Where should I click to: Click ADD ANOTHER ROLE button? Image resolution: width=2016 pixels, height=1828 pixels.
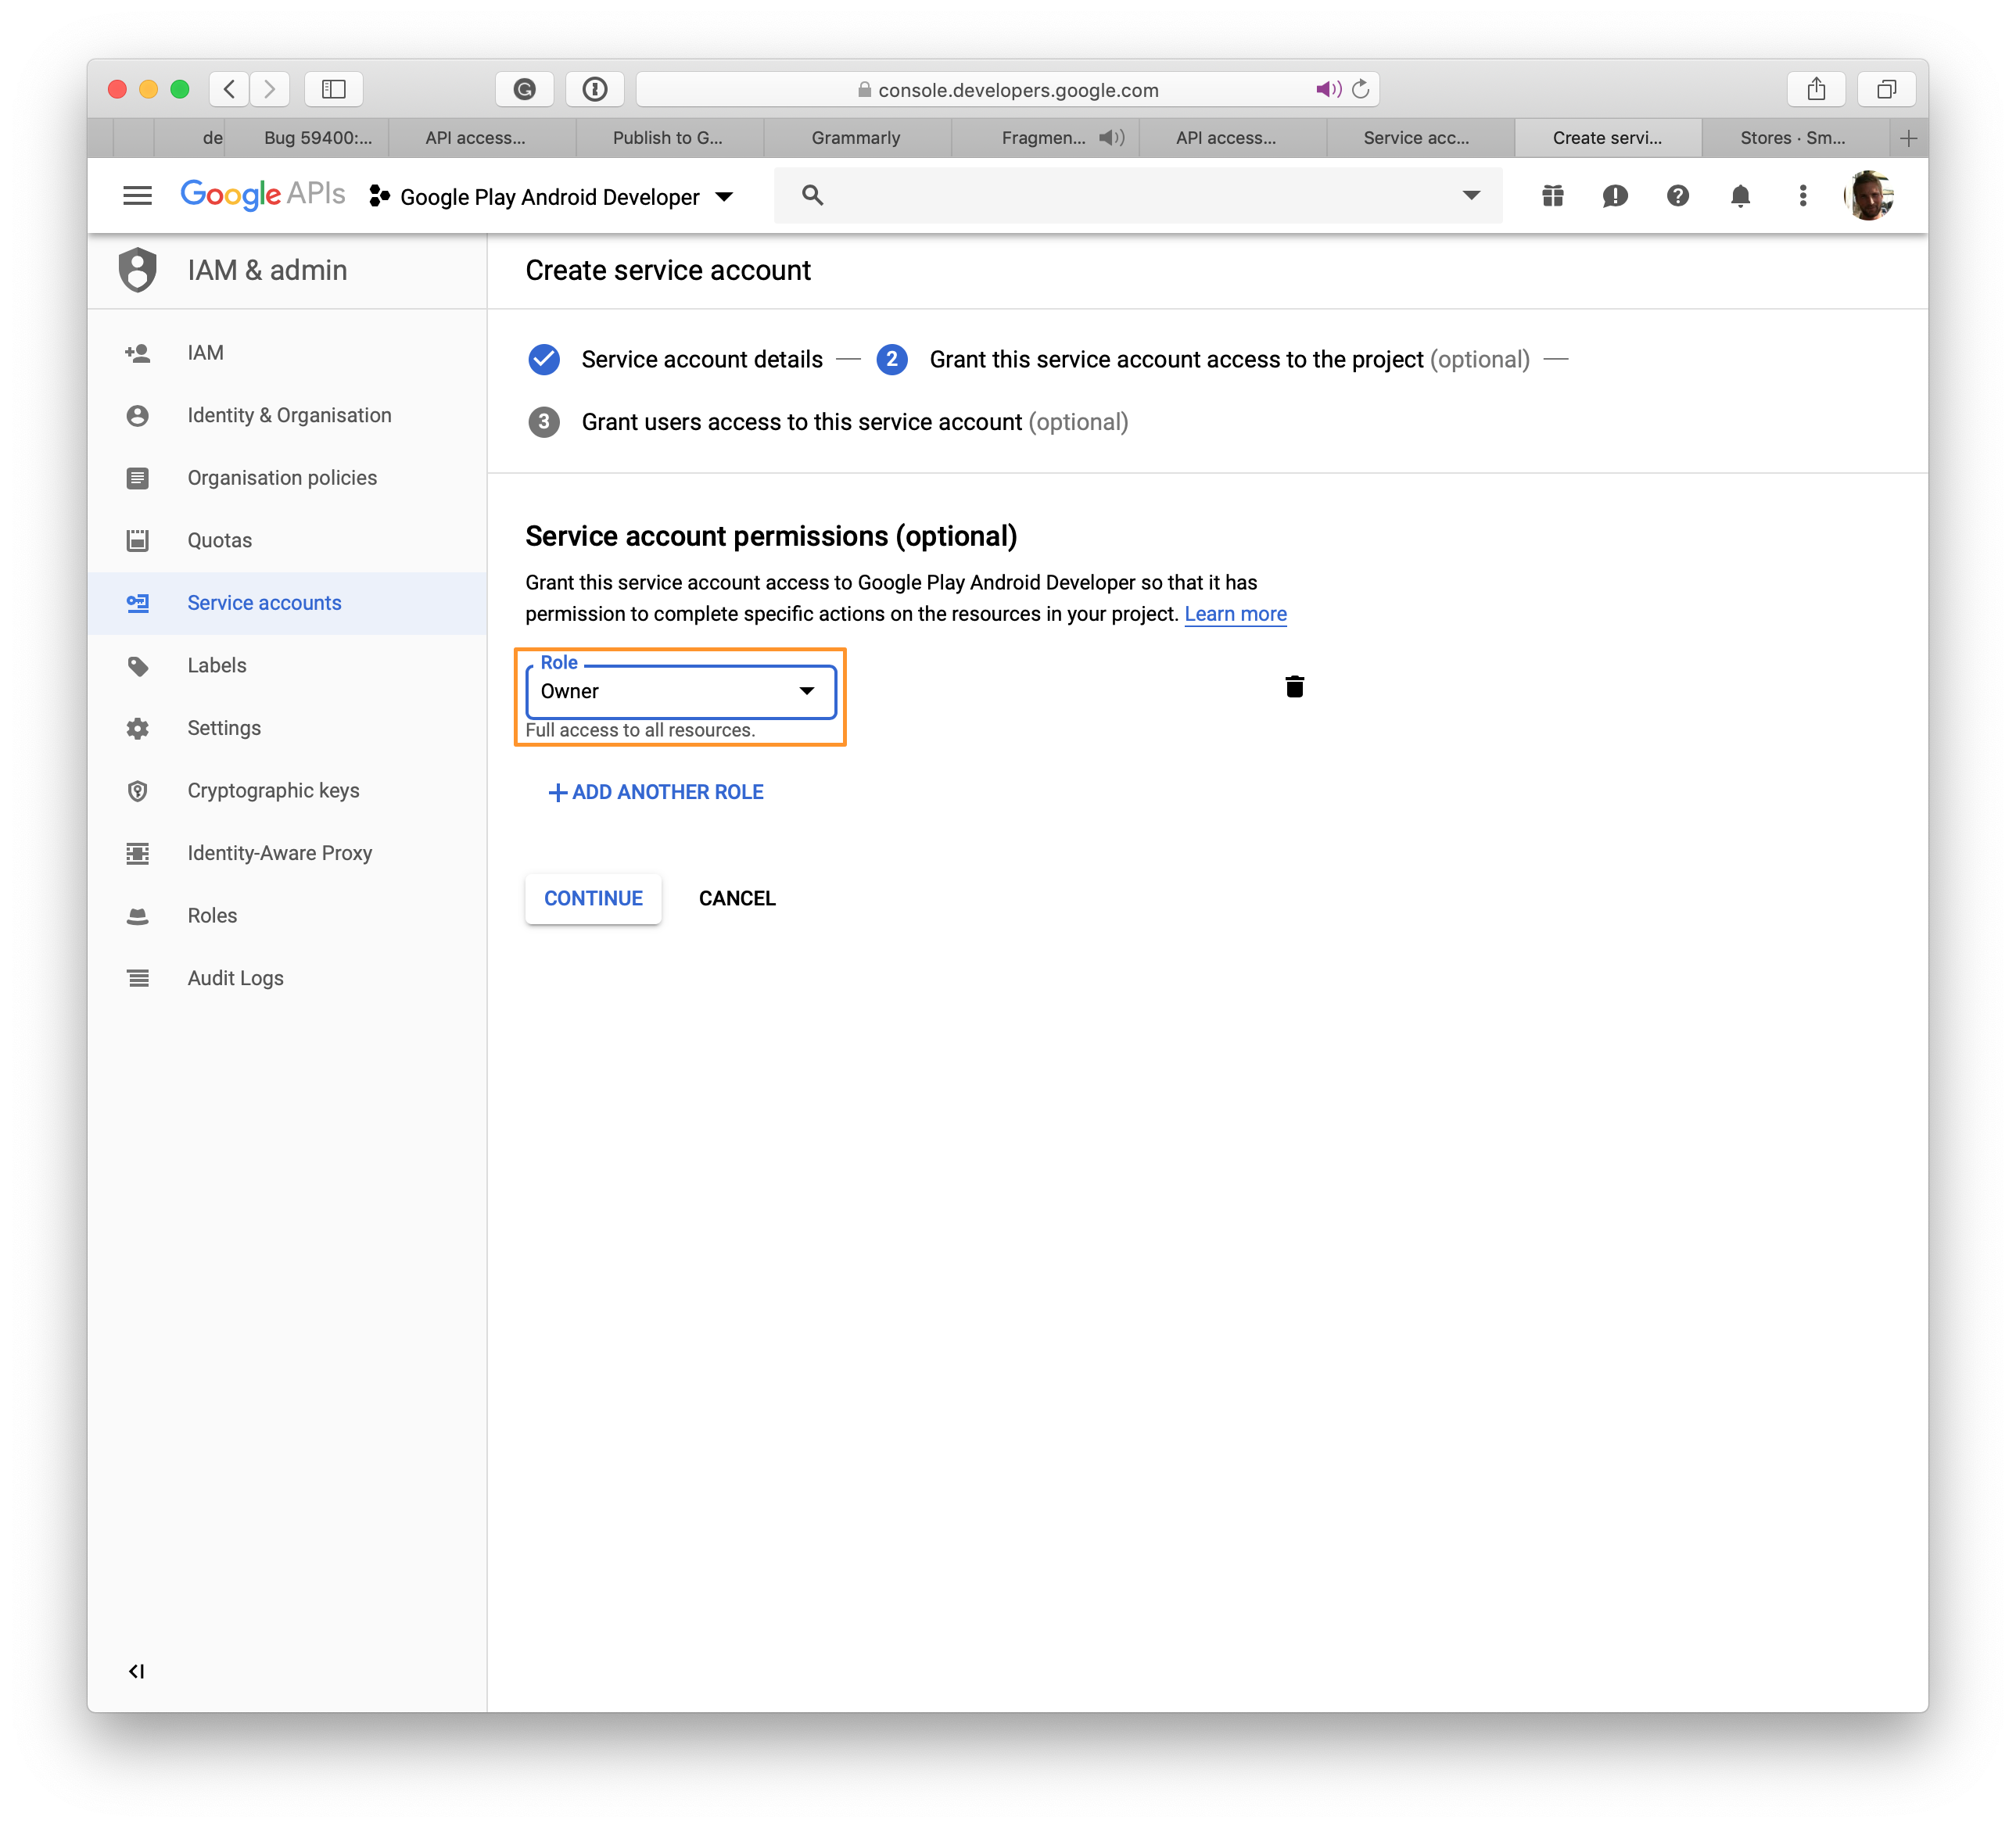pyautogui.click(x=657, y=792)
